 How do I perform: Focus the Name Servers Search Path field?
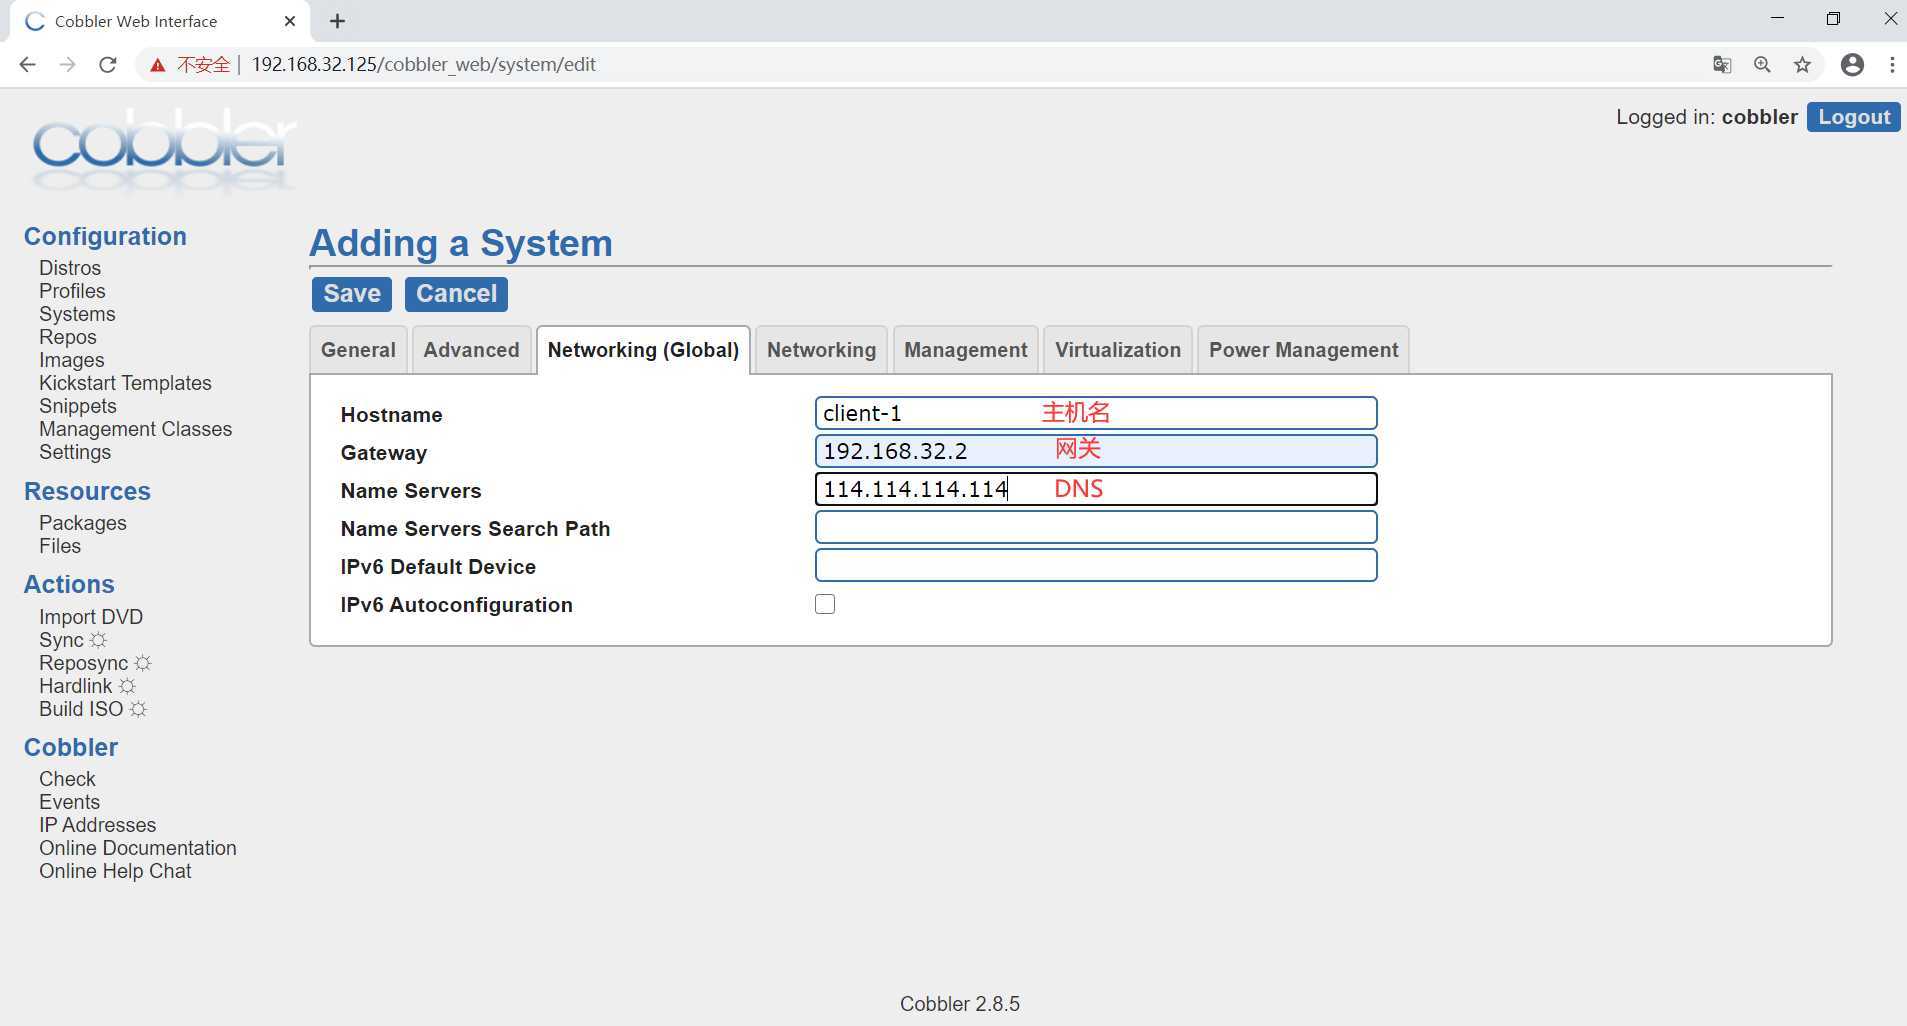(1096, 527)
